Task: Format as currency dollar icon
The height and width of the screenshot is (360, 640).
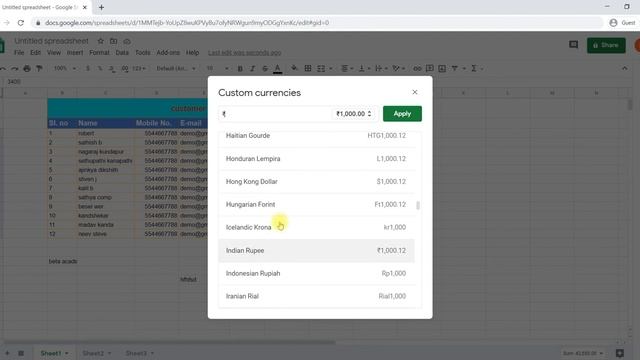Action: (x=88, y=69)
